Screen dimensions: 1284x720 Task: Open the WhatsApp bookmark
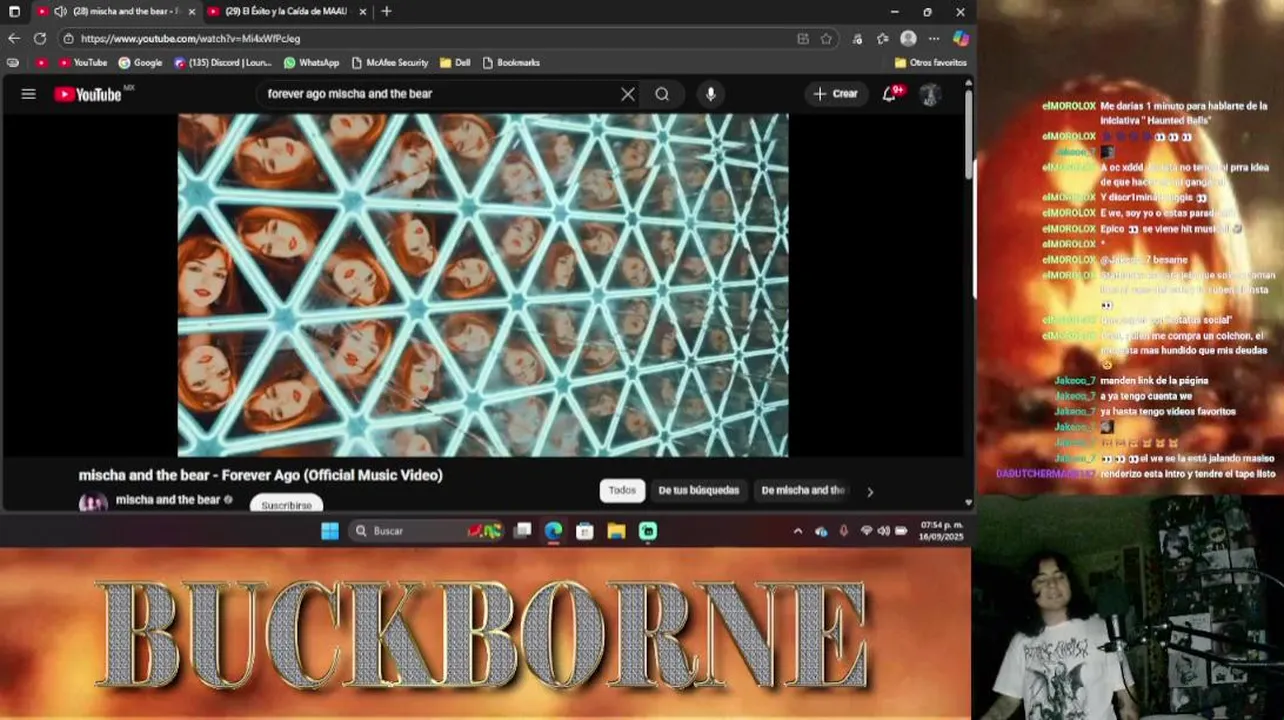[x=311, y=62]
